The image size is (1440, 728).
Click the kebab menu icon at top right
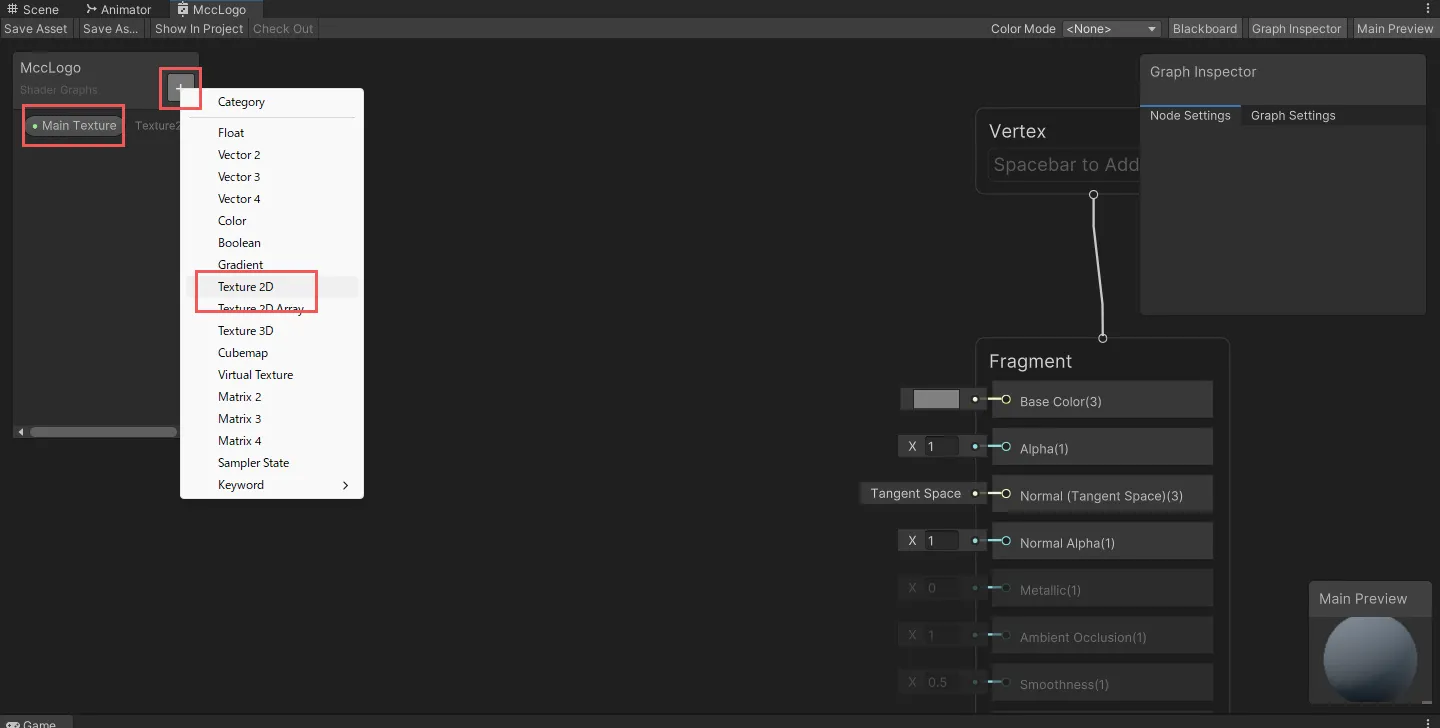click(x=1431, y=9)
